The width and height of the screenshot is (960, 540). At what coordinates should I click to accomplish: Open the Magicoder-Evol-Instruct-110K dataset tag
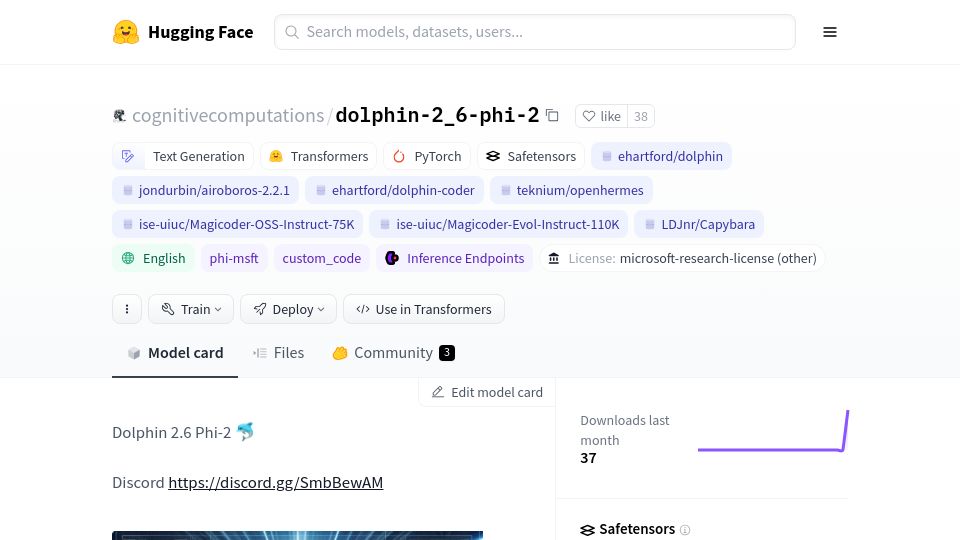tap(498, 224)
